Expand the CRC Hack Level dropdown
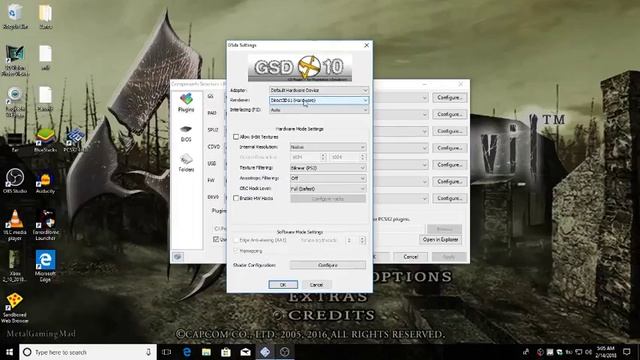The height and width of the screenshot is (360, 640). point(328,189)
